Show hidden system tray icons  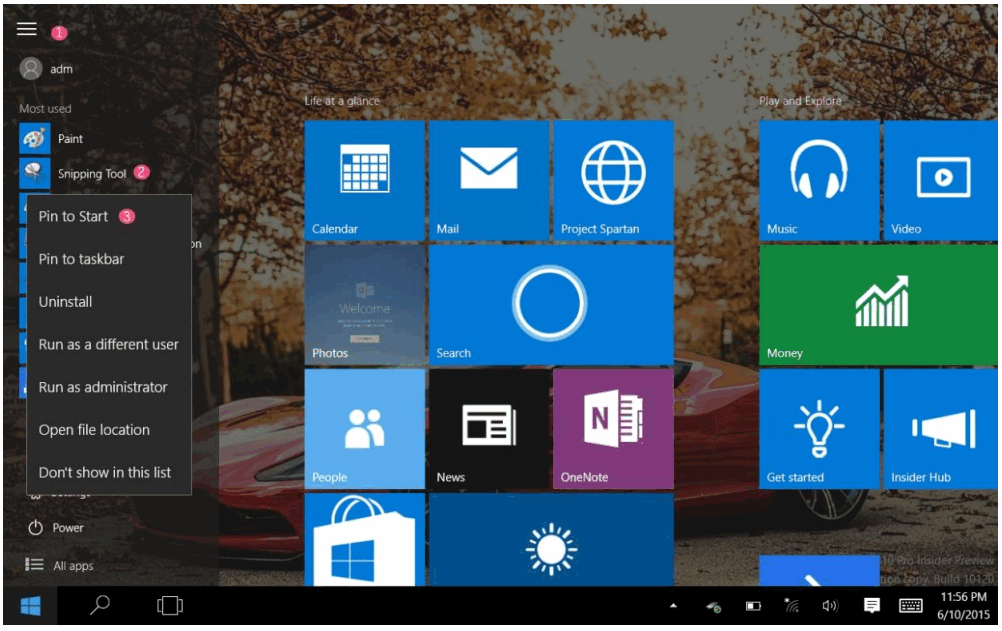pyautogui.click(x=673, y=606)
